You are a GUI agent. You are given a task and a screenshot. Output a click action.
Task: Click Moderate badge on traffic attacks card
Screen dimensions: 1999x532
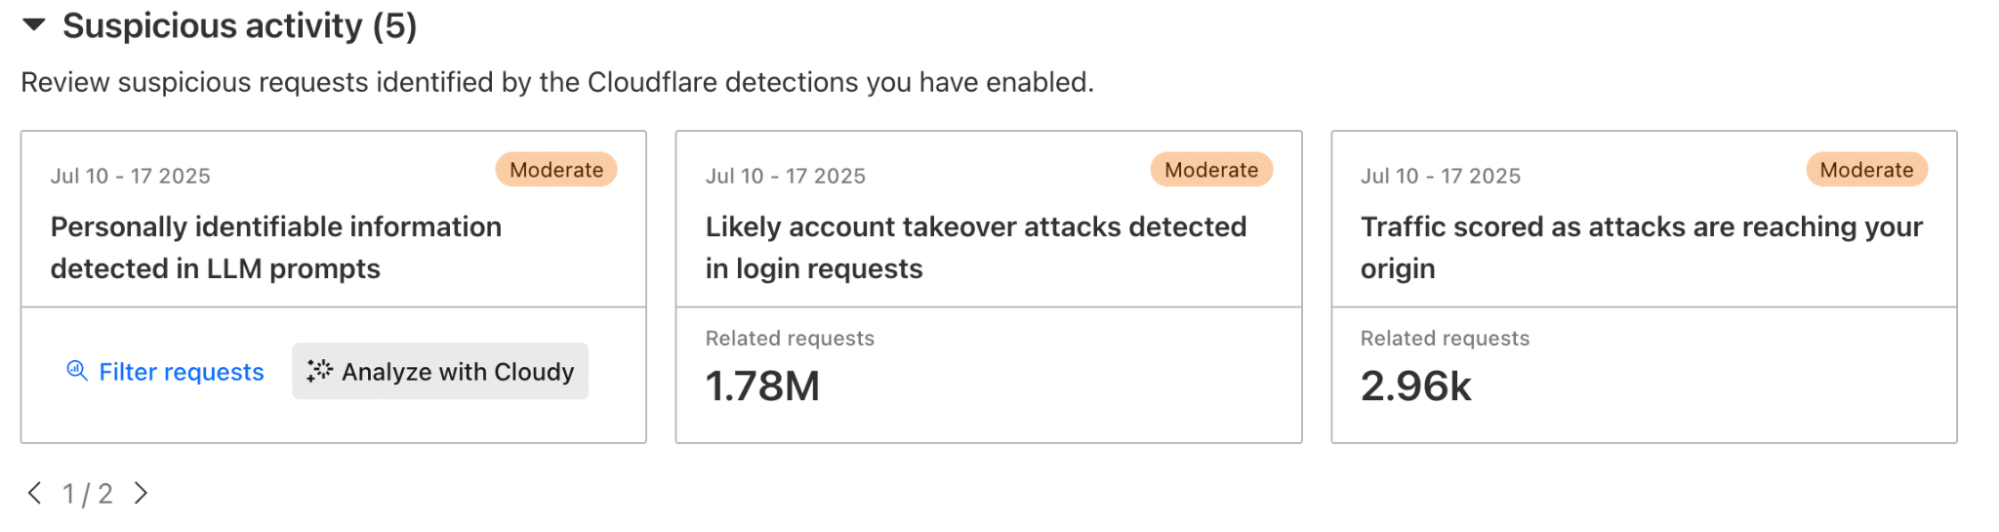[1866, 170]
